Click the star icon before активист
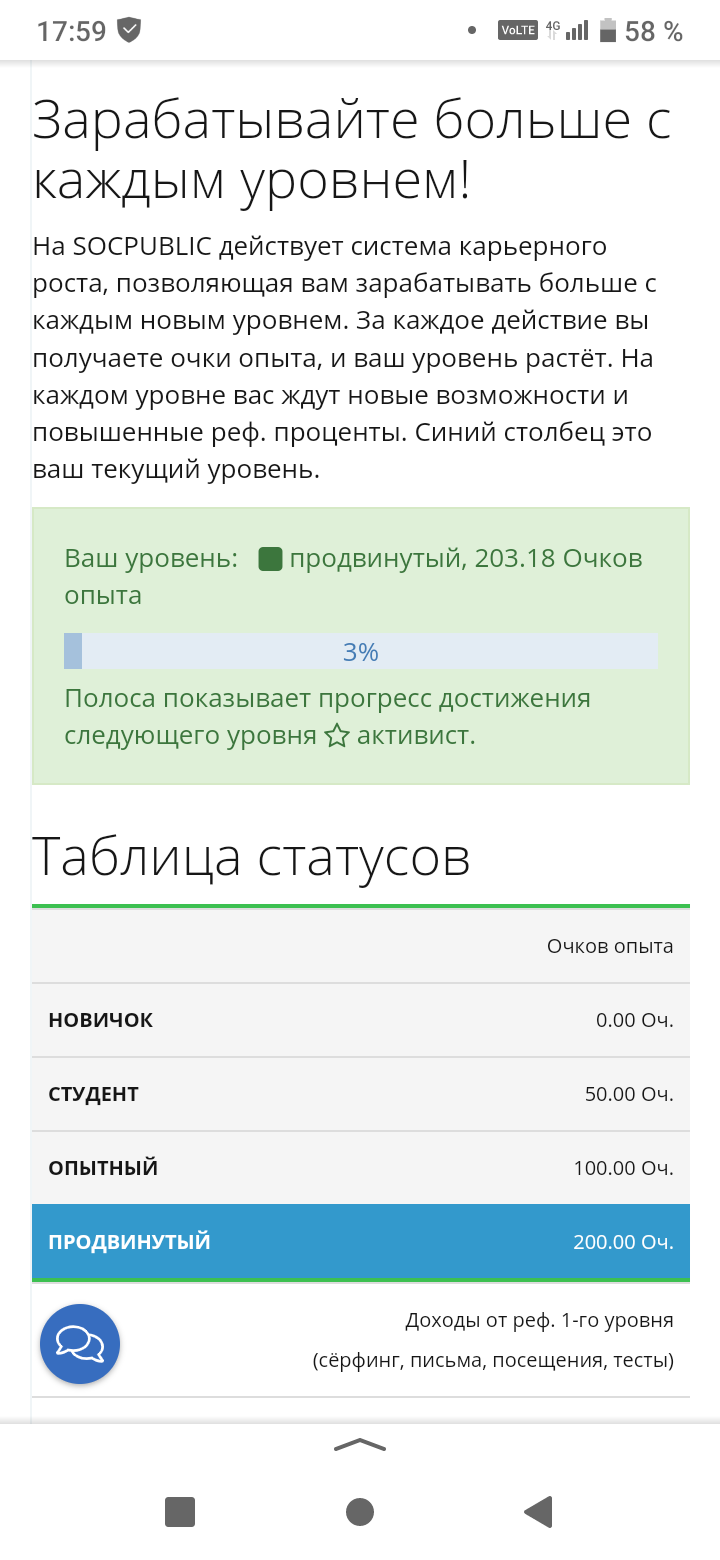This screenshot has width=720, height=1560. [x=337, y=737]
